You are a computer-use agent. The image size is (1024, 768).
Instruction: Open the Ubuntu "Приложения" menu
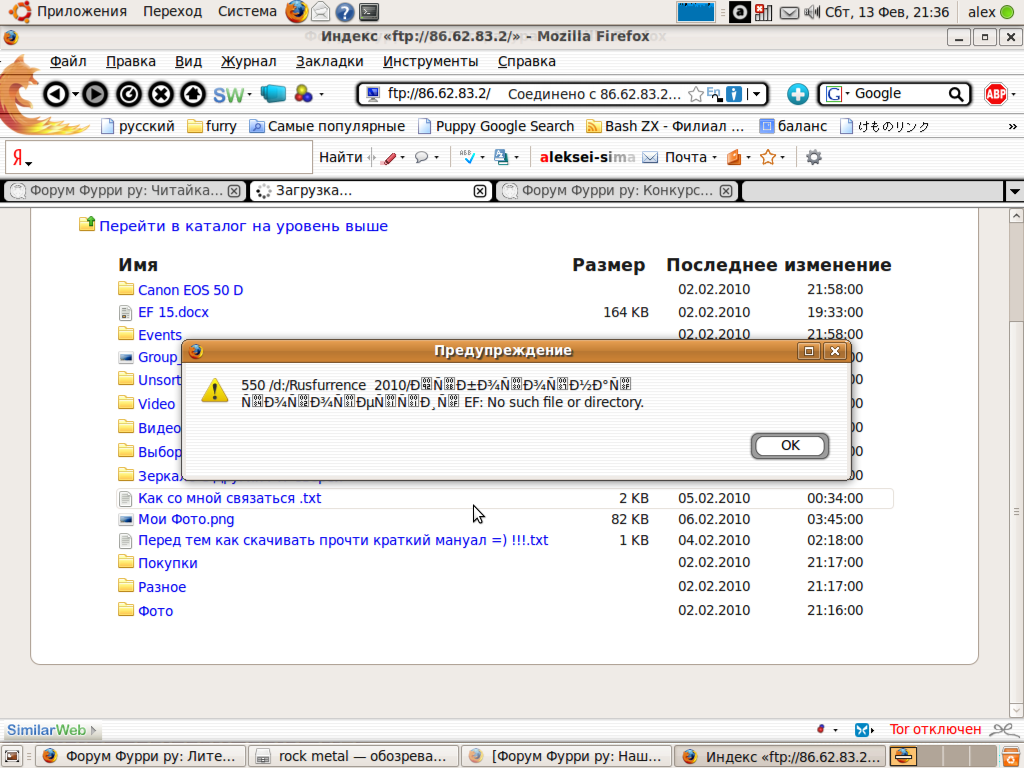[x=81, y=12]
